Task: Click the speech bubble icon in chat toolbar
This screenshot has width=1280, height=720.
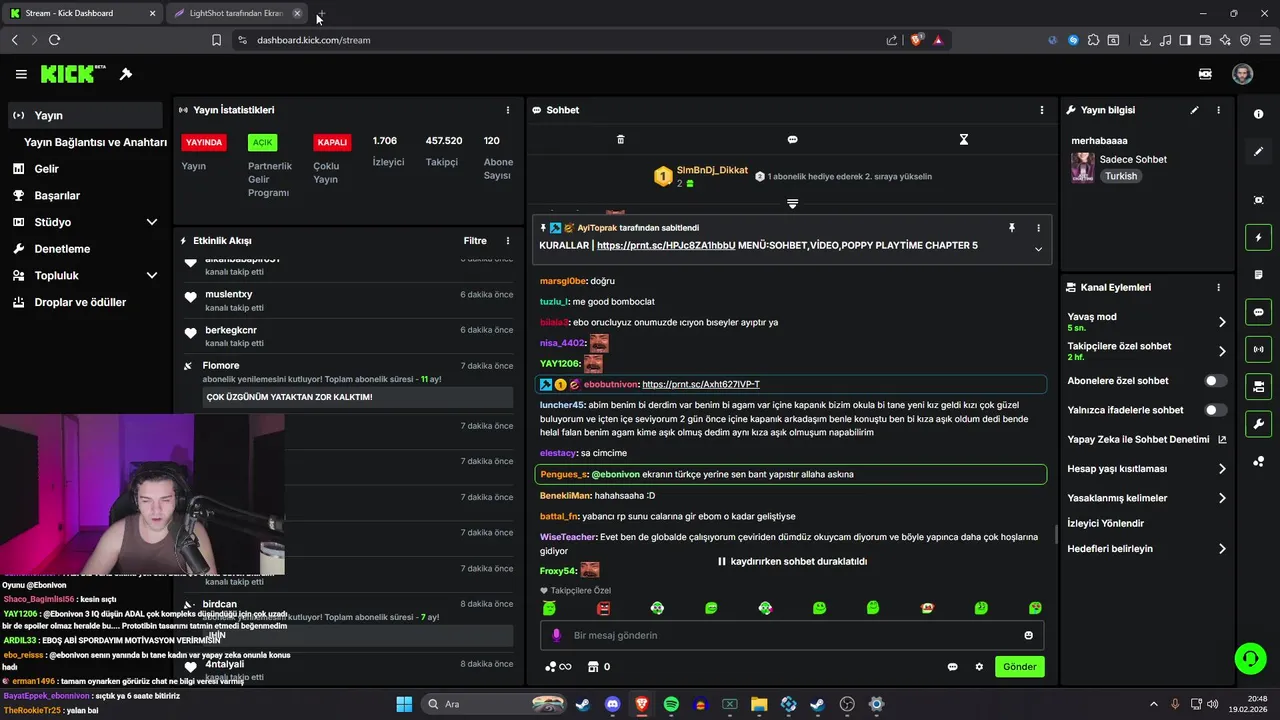Action: click(792, 140)
